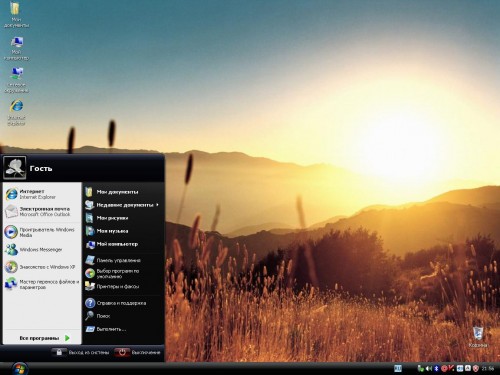Screen dimensions: 500x375
Task: Click the Выключение power button
Action: tap(138, 352)
